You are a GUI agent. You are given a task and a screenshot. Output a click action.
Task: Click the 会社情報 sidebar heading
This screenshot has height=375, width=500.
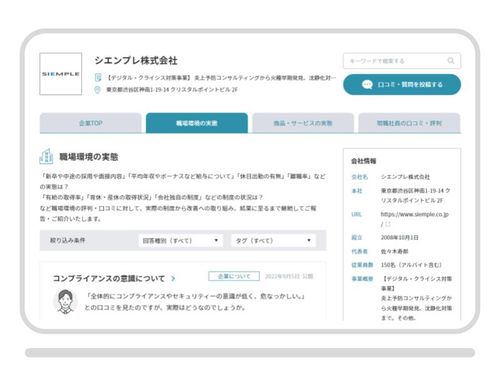click(363, 161)
